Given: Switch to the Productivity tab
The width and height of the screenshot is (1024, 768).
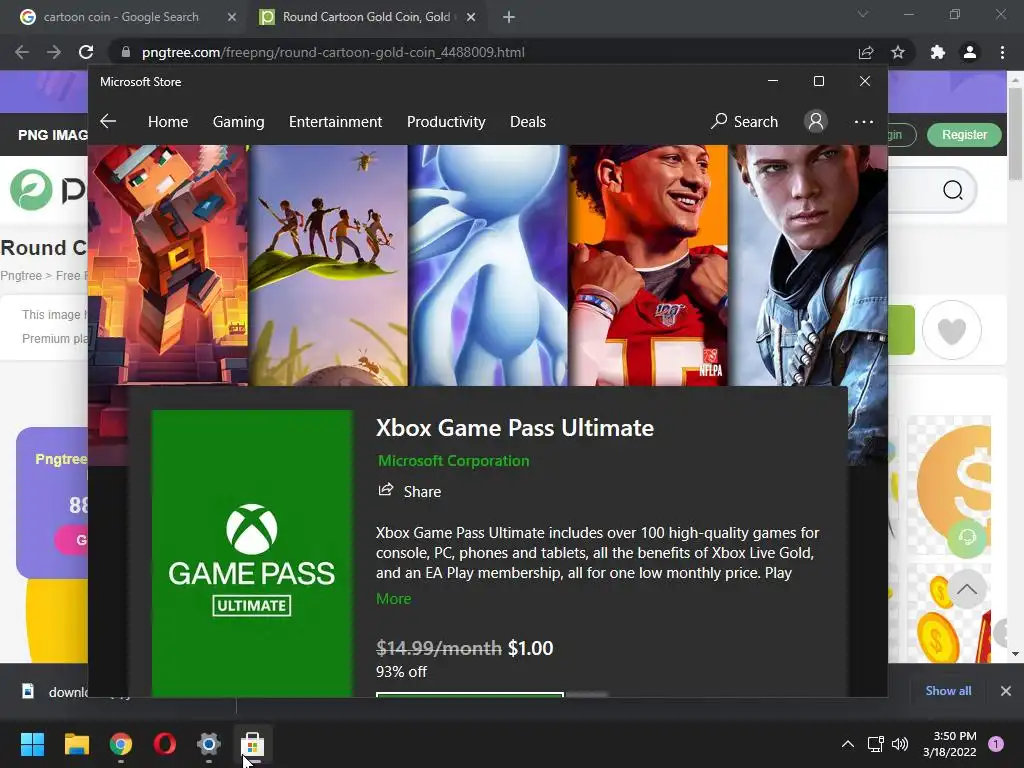Looking at the screenshot, I should [446, 121].
